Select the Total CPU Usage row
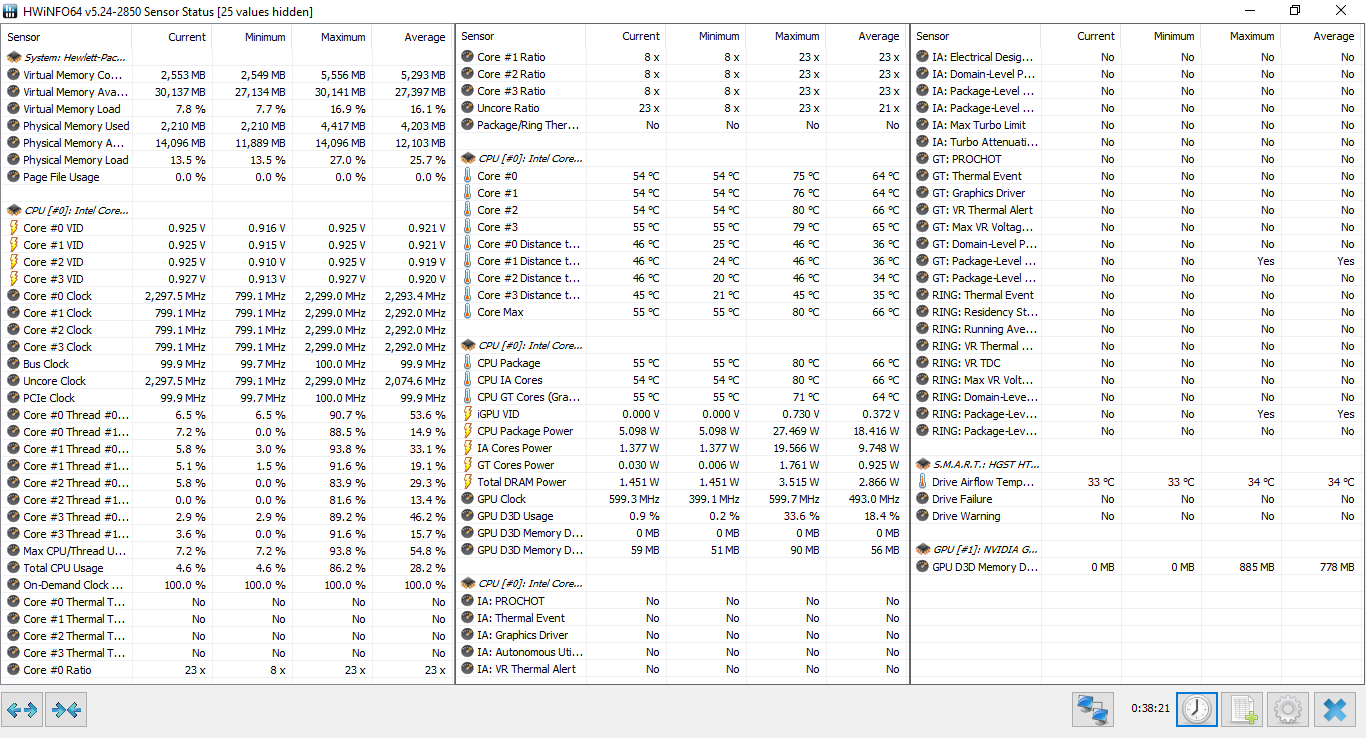This screenshot has height=738, width=1366. 227,568
